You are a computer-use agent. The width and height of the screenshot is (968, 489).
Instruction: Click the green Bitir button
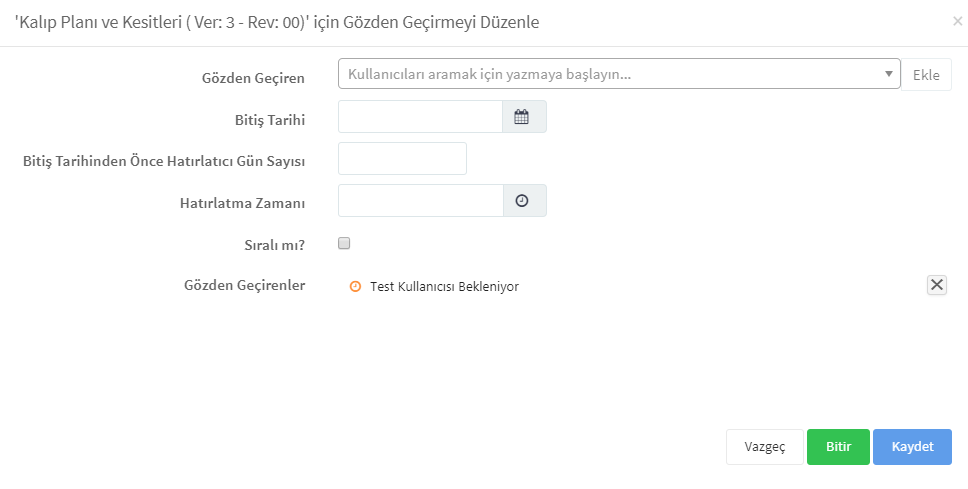tap(838, 447)
